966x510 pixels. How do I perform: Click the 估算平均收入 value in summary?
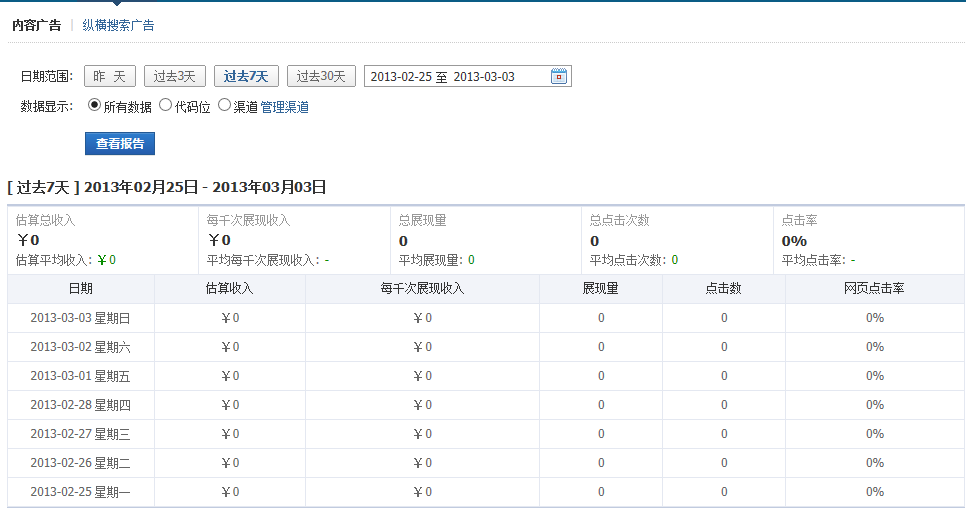click(107, 260)
